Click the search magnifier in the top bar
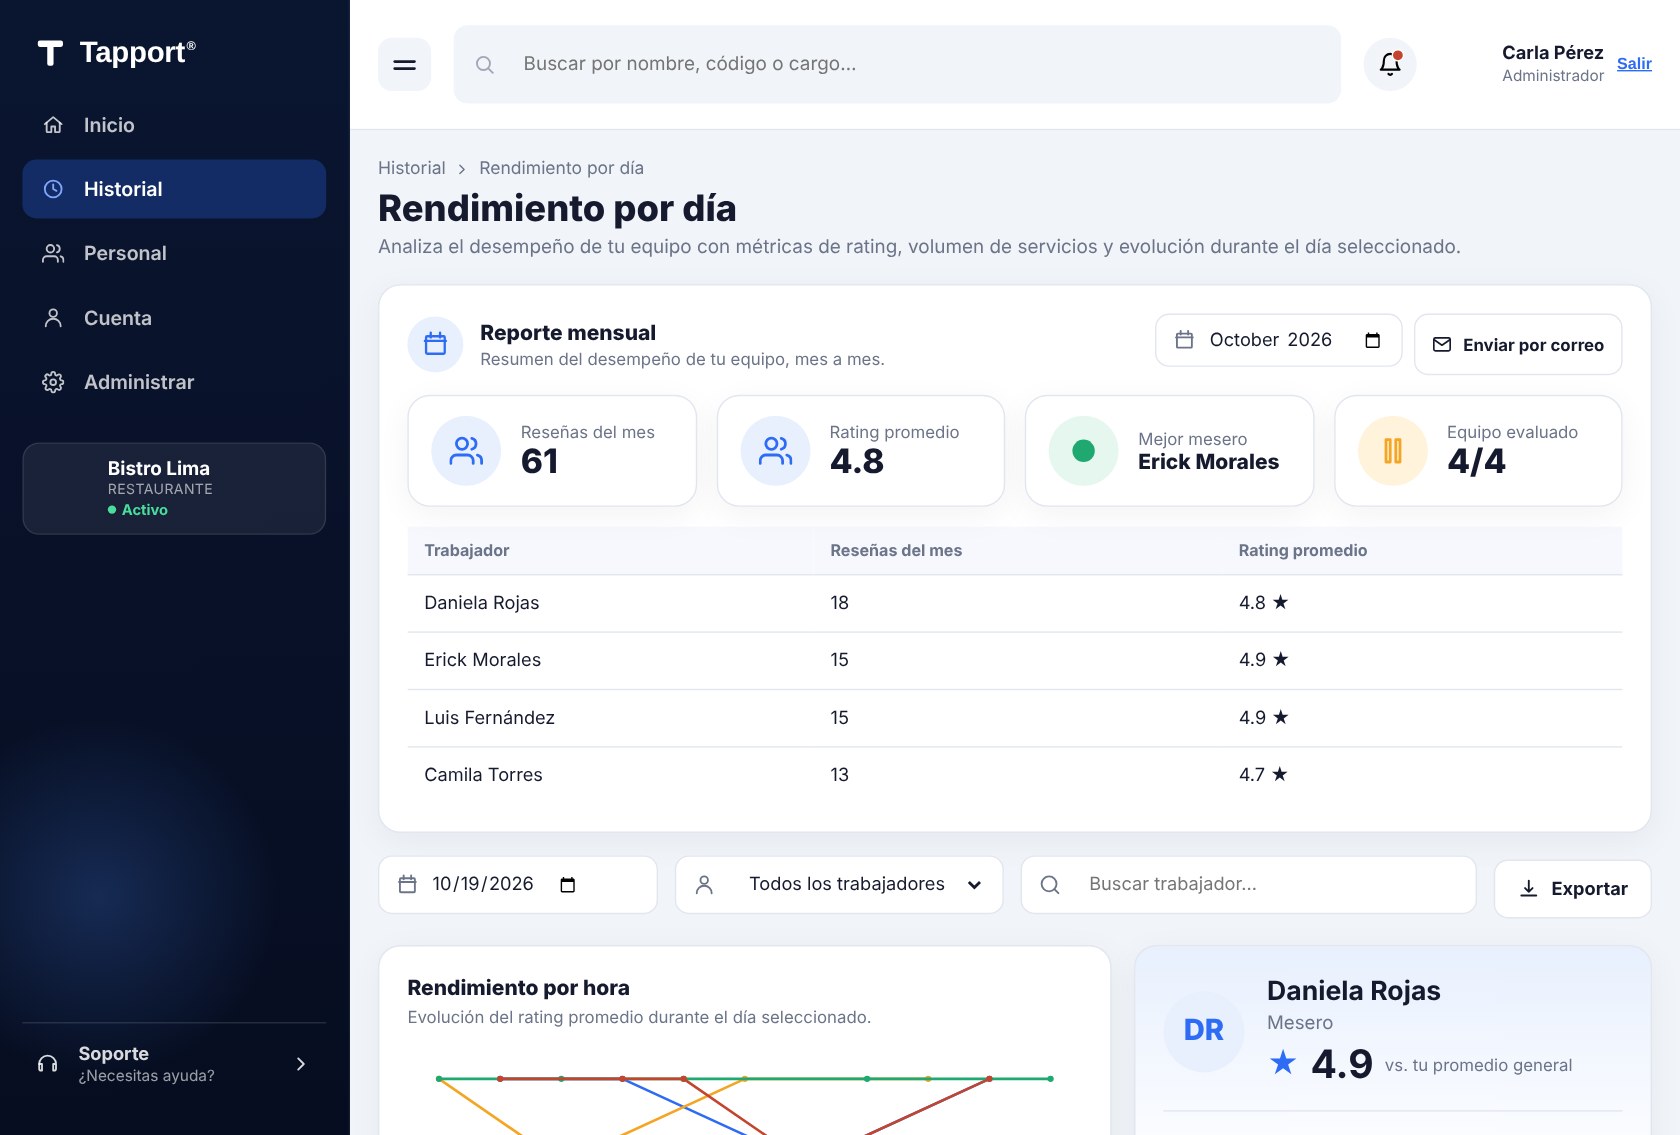This screenshot has height=1135, width=1680. click(485, 65)
